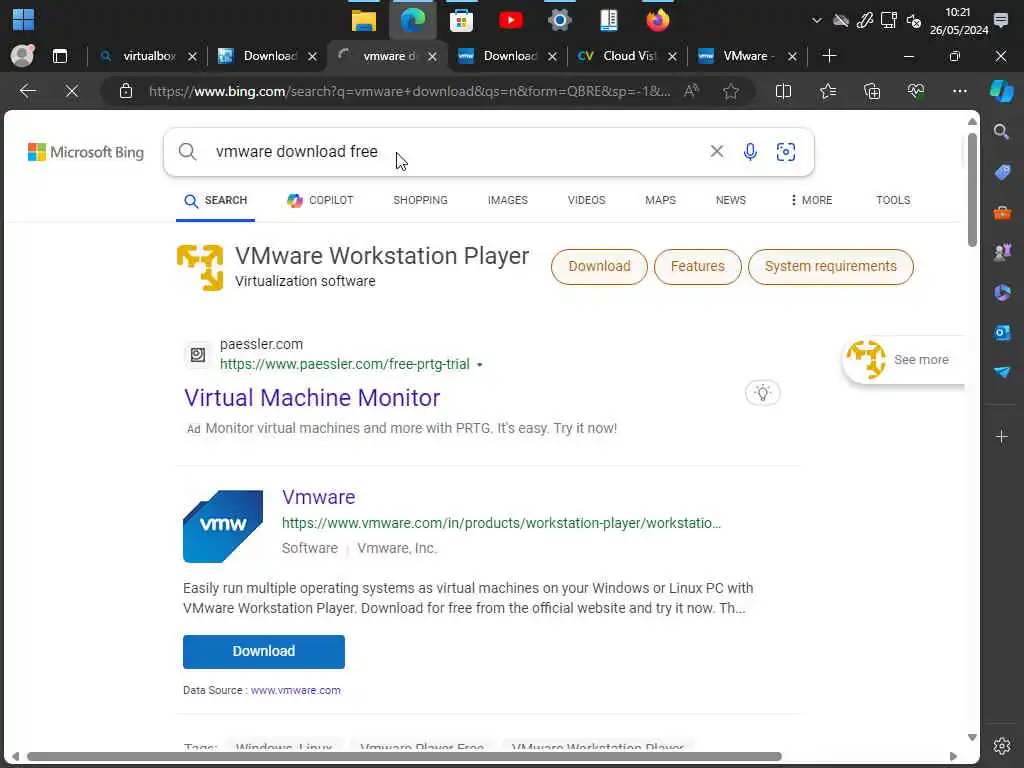Open Microsoft Store from the taskbar
The height and width of the screenshot is (768, 1024).
click(461, 21)
